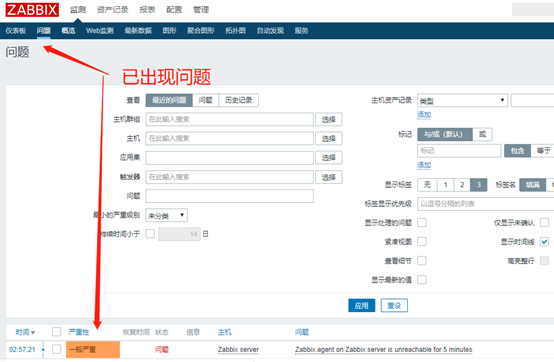The image size is (554, 362).
Task: Click 选择 button for 应用集
Action: pos(329,158)
